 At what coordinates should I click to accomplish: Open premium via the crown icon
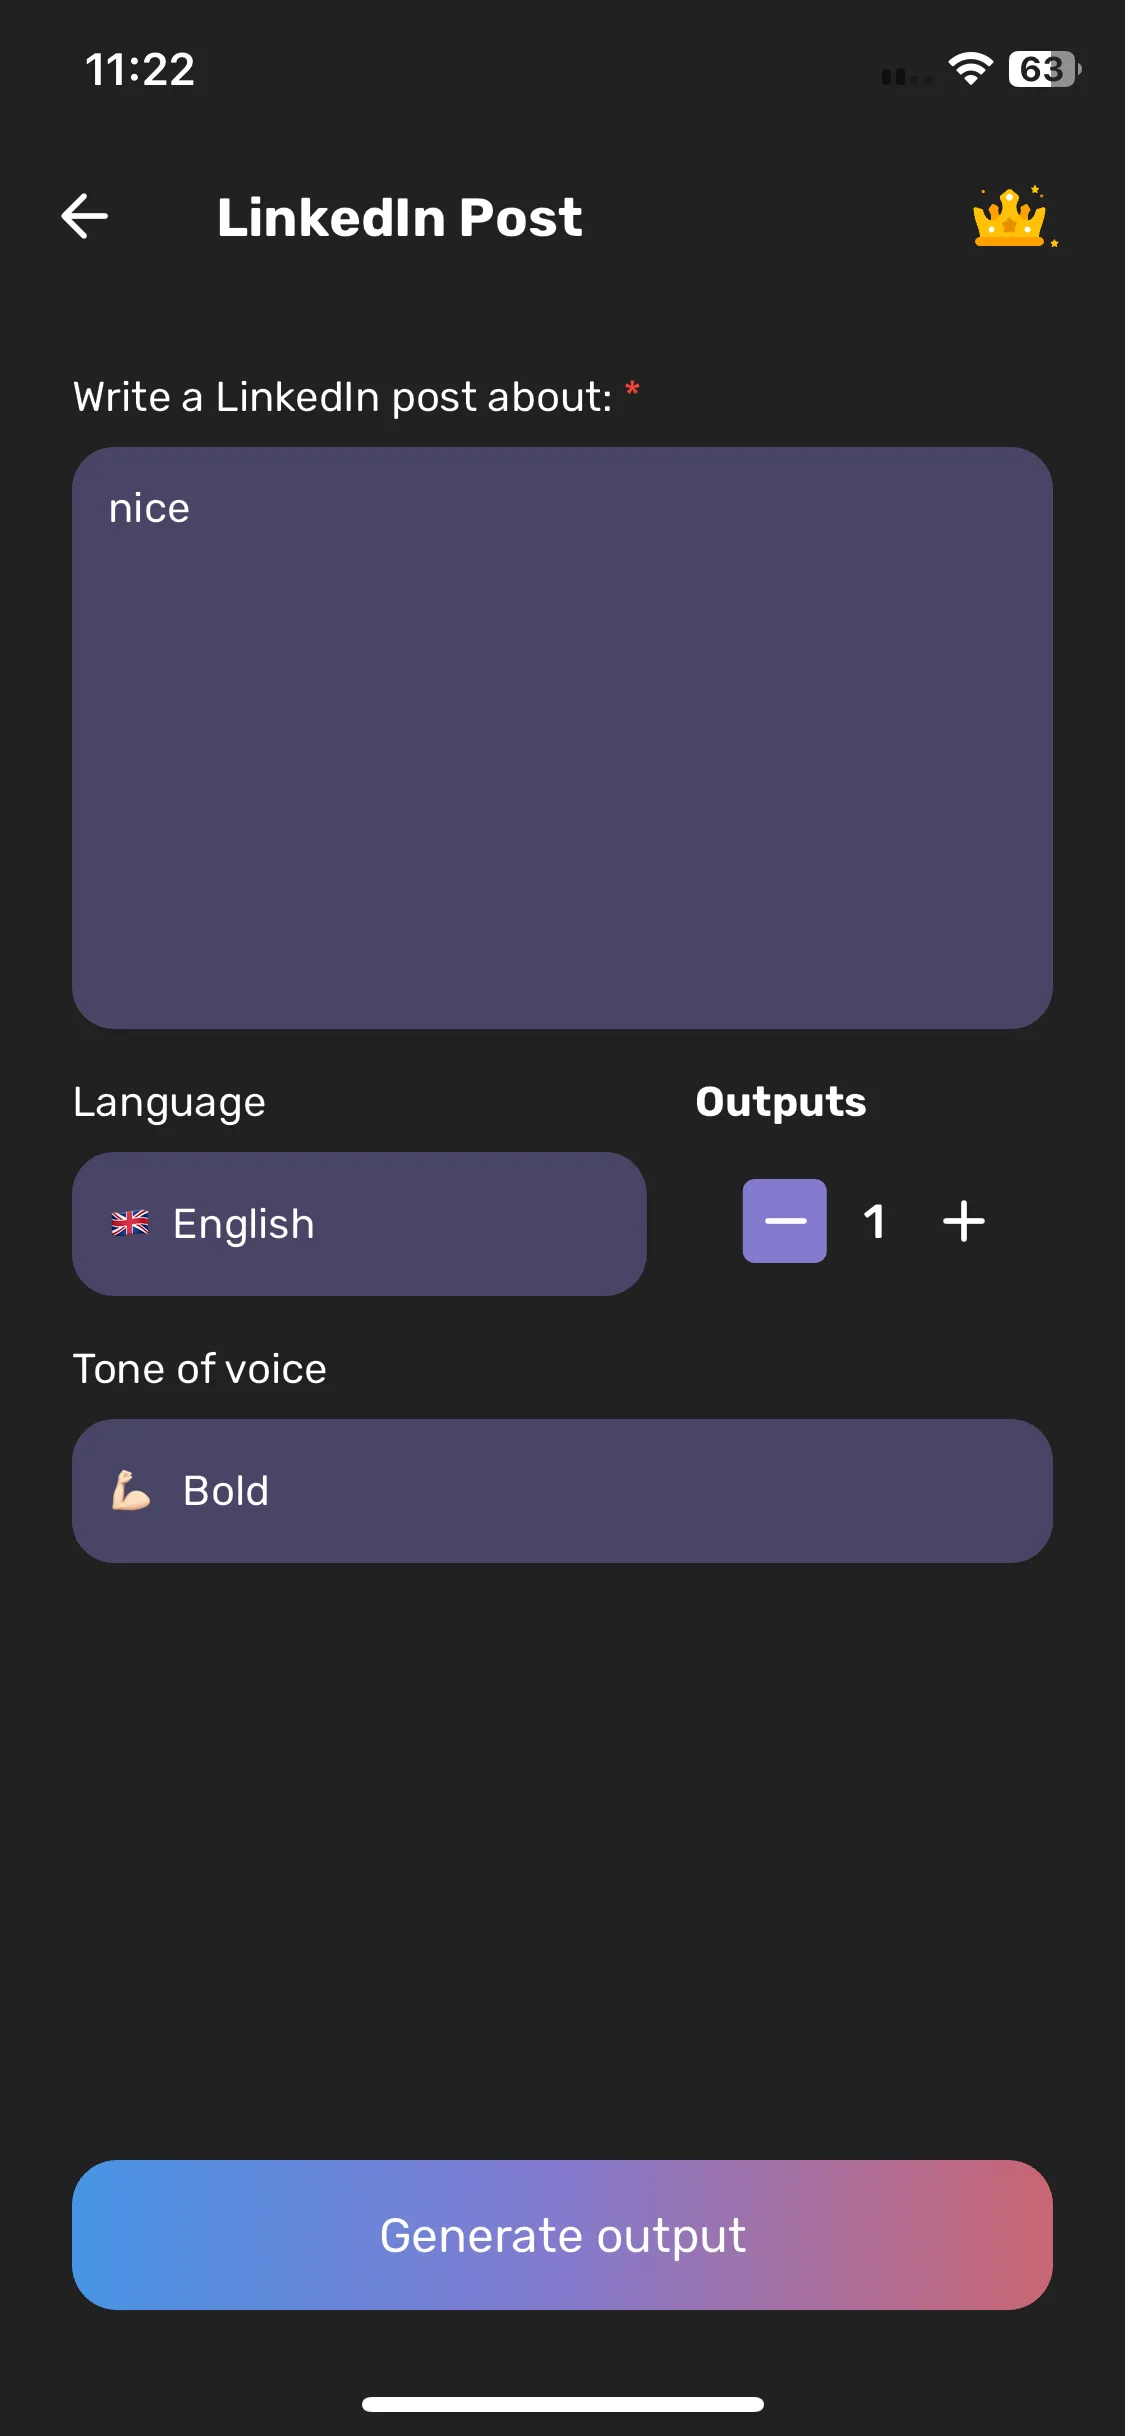[1013, 217]
